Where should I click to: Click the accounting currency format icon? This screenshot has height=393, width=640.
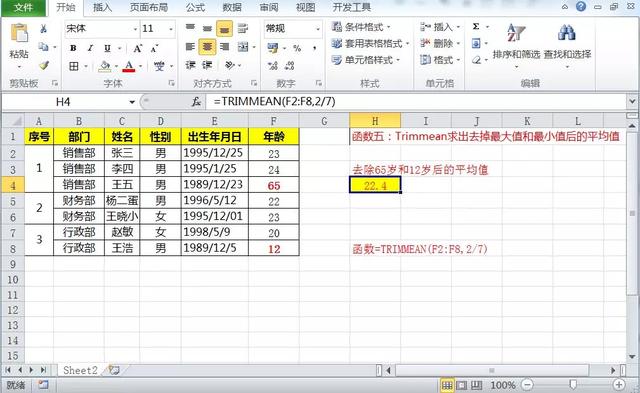273,48
